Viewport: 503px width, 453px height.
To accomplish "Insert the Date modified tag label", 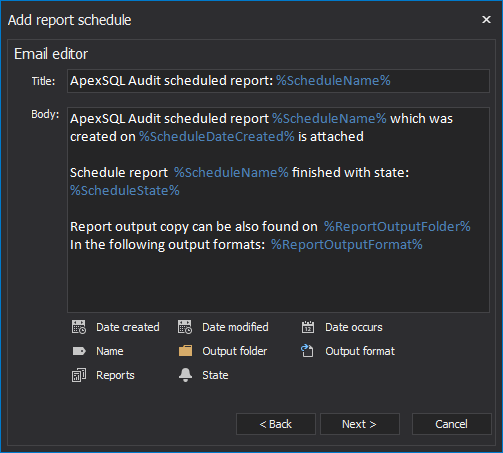I will tap(235, 327).
